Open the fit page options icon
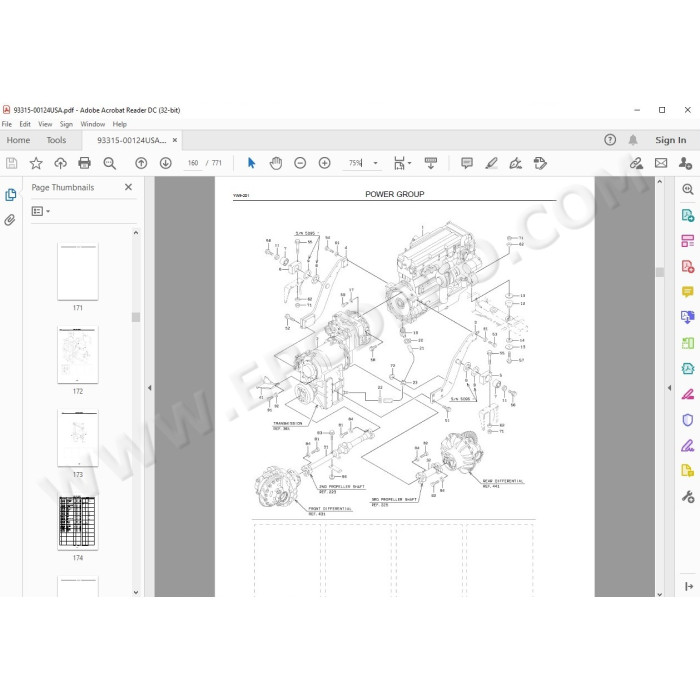Image resolution: width=700 pixels, height=700 pixels. tap(399, 163)
